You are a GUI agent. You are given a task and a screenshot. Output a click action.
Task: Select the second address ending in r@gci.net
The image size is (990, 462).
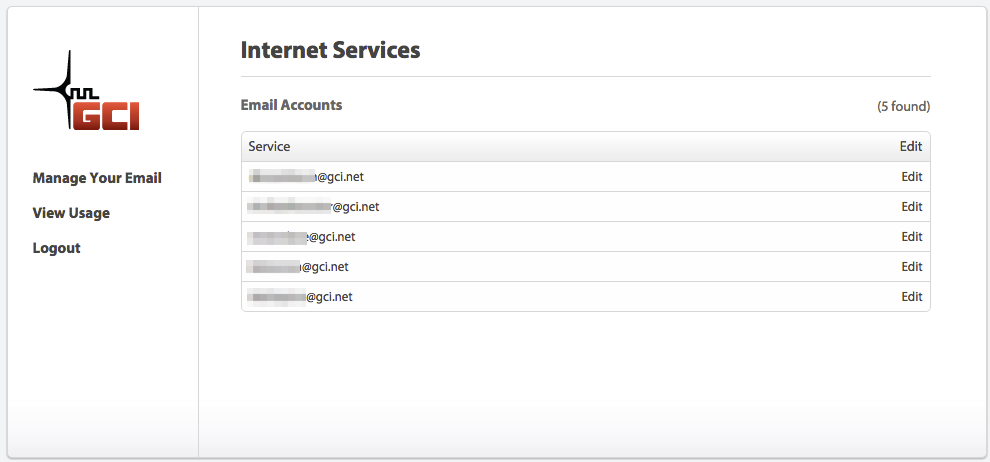313,206
